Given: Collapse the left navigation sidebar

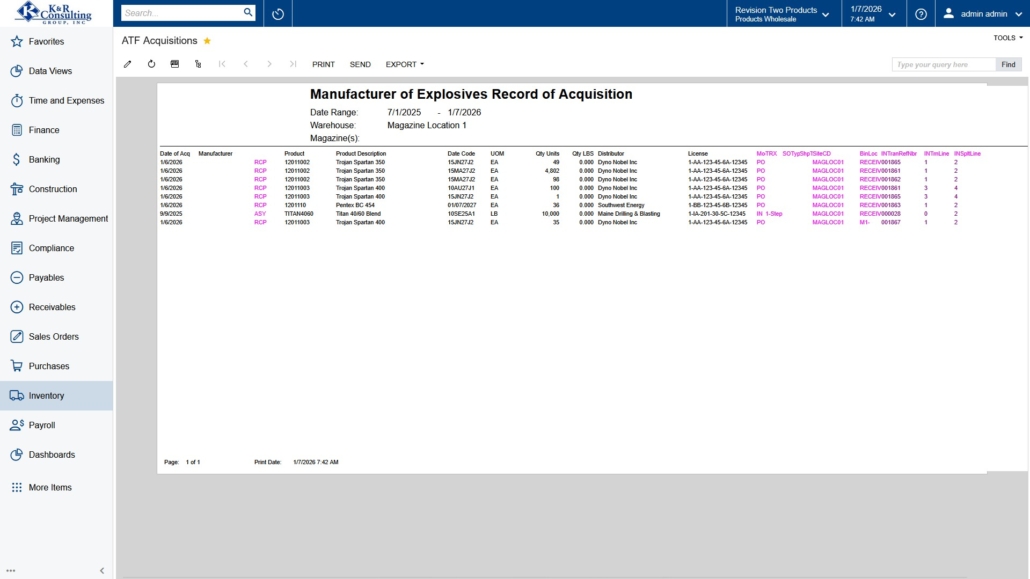Looking at the screenshot, I should [x=101, y=570].
